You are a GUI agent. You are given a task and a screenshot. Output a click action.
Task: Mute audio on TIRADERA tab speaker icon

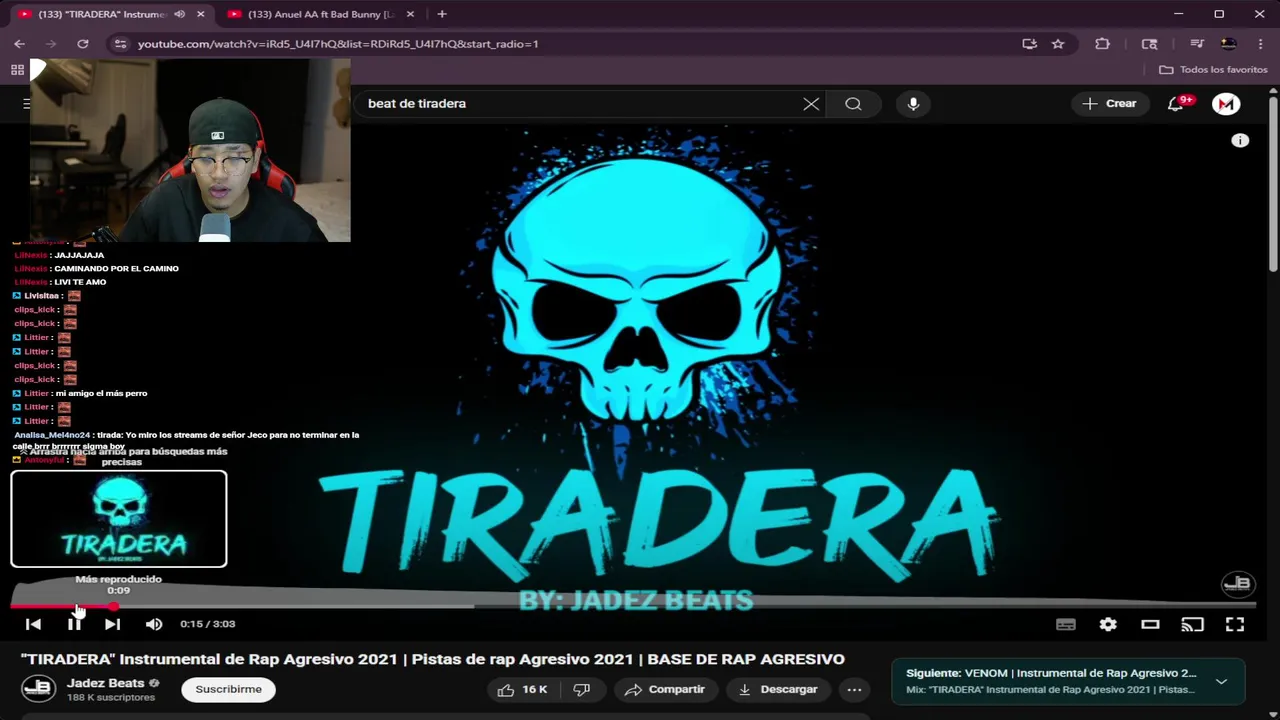pyautogui.click(x=180, y=14)
